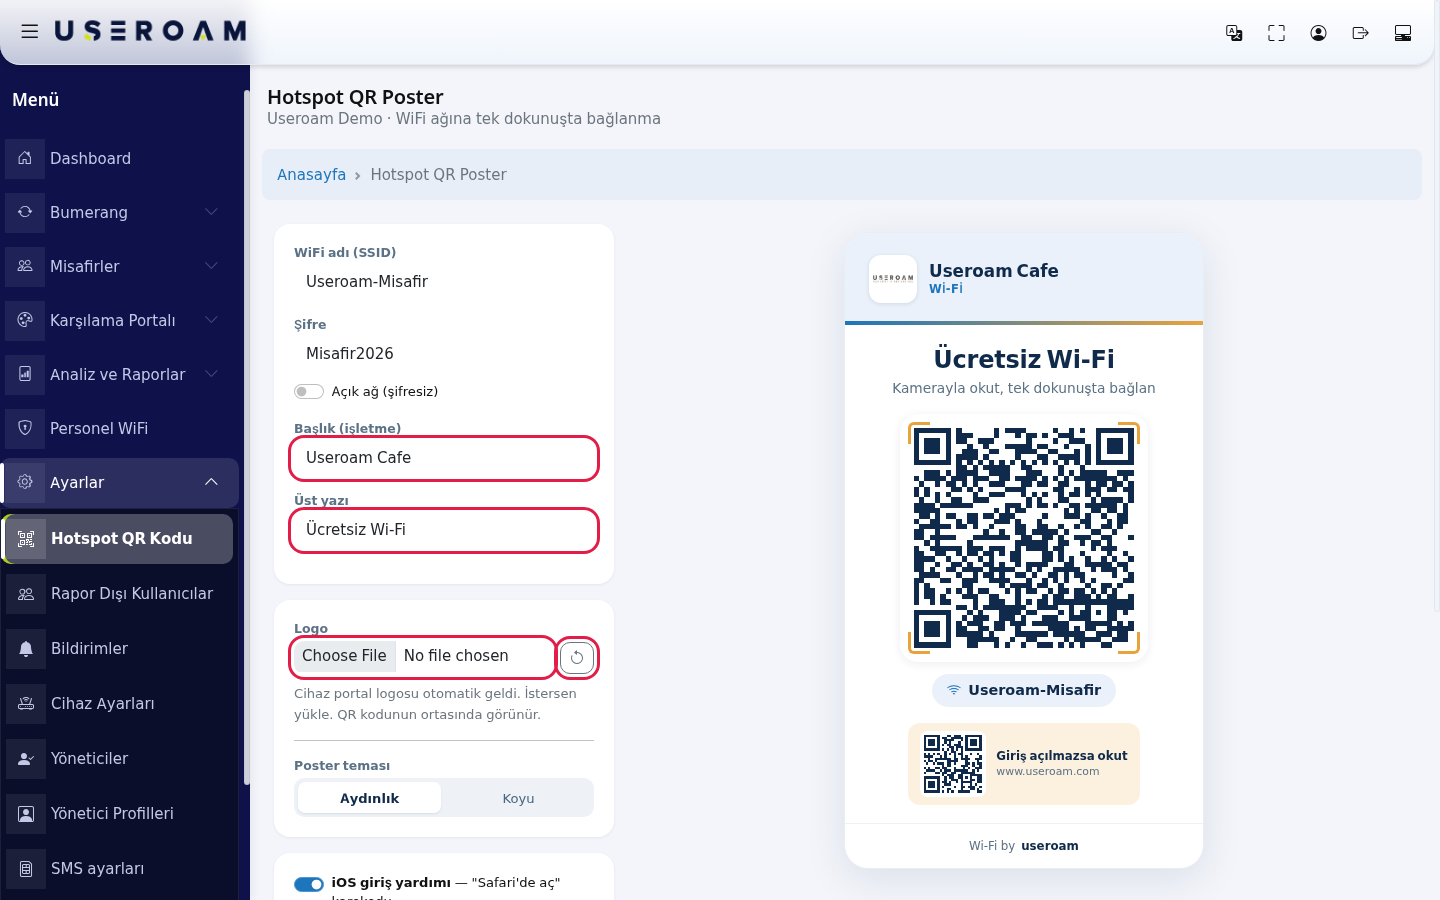Toggle the Açık ağ (şifresiz) switch
Viewport: 1440px width, 900px height.
coord(309,391)
